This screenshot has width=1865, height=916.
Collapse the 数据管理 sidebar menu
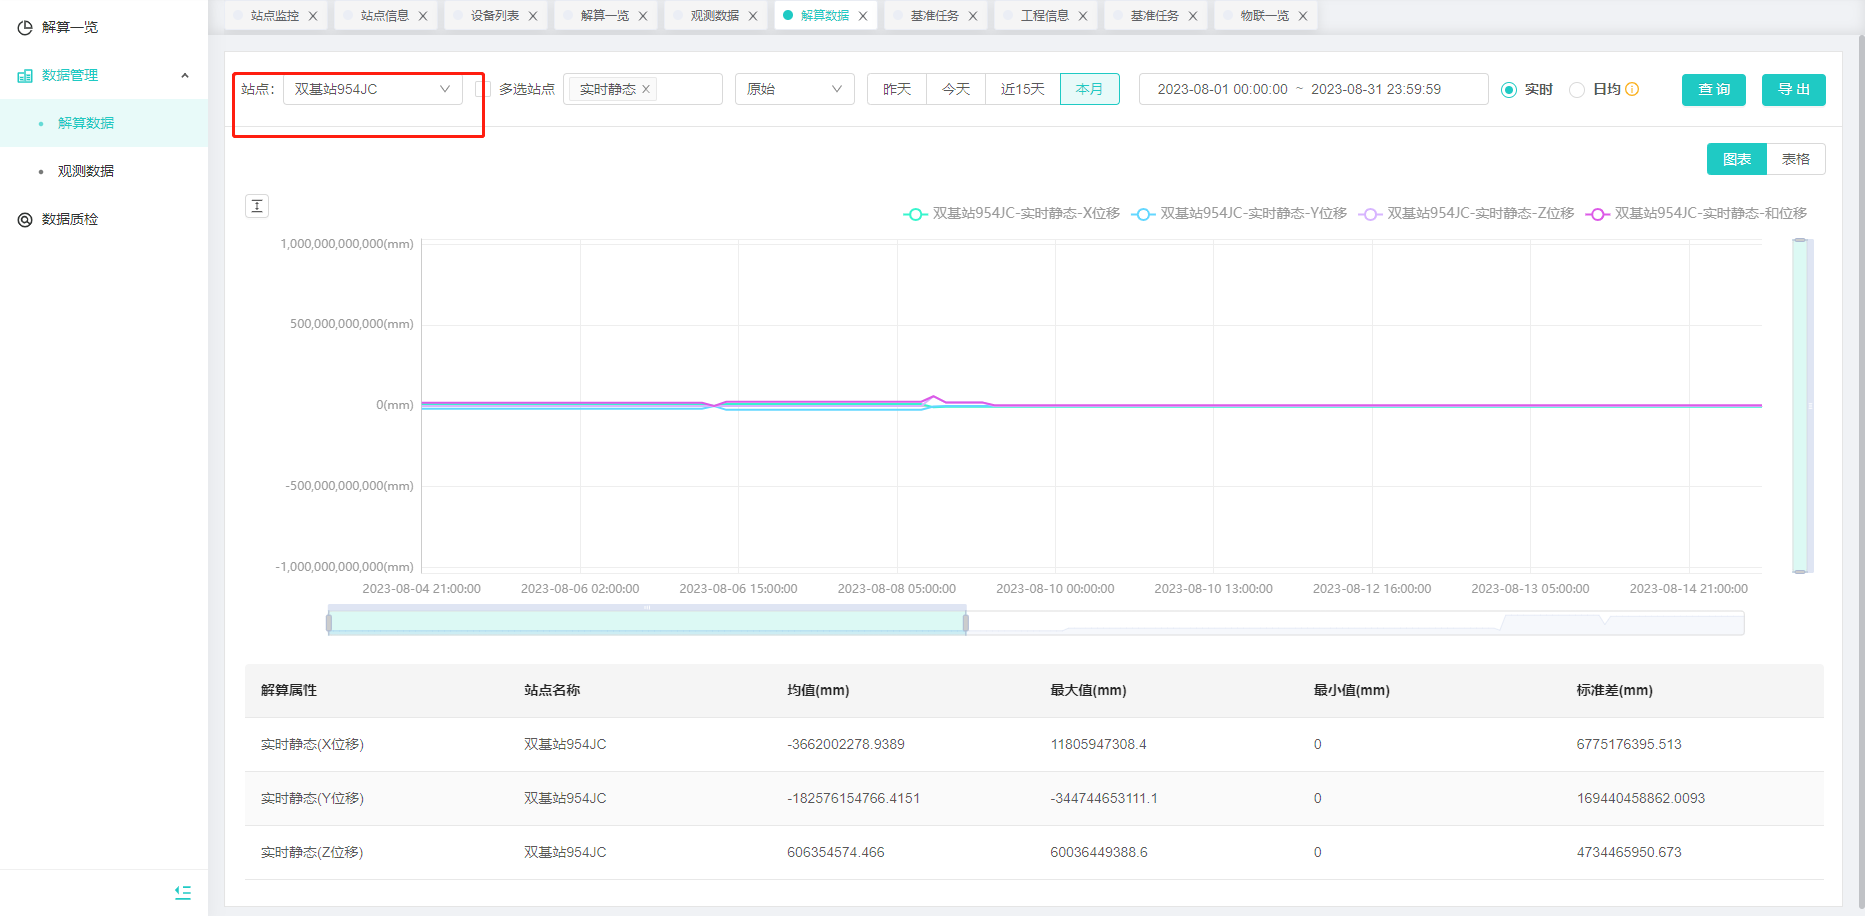click(x=185, y=75)
